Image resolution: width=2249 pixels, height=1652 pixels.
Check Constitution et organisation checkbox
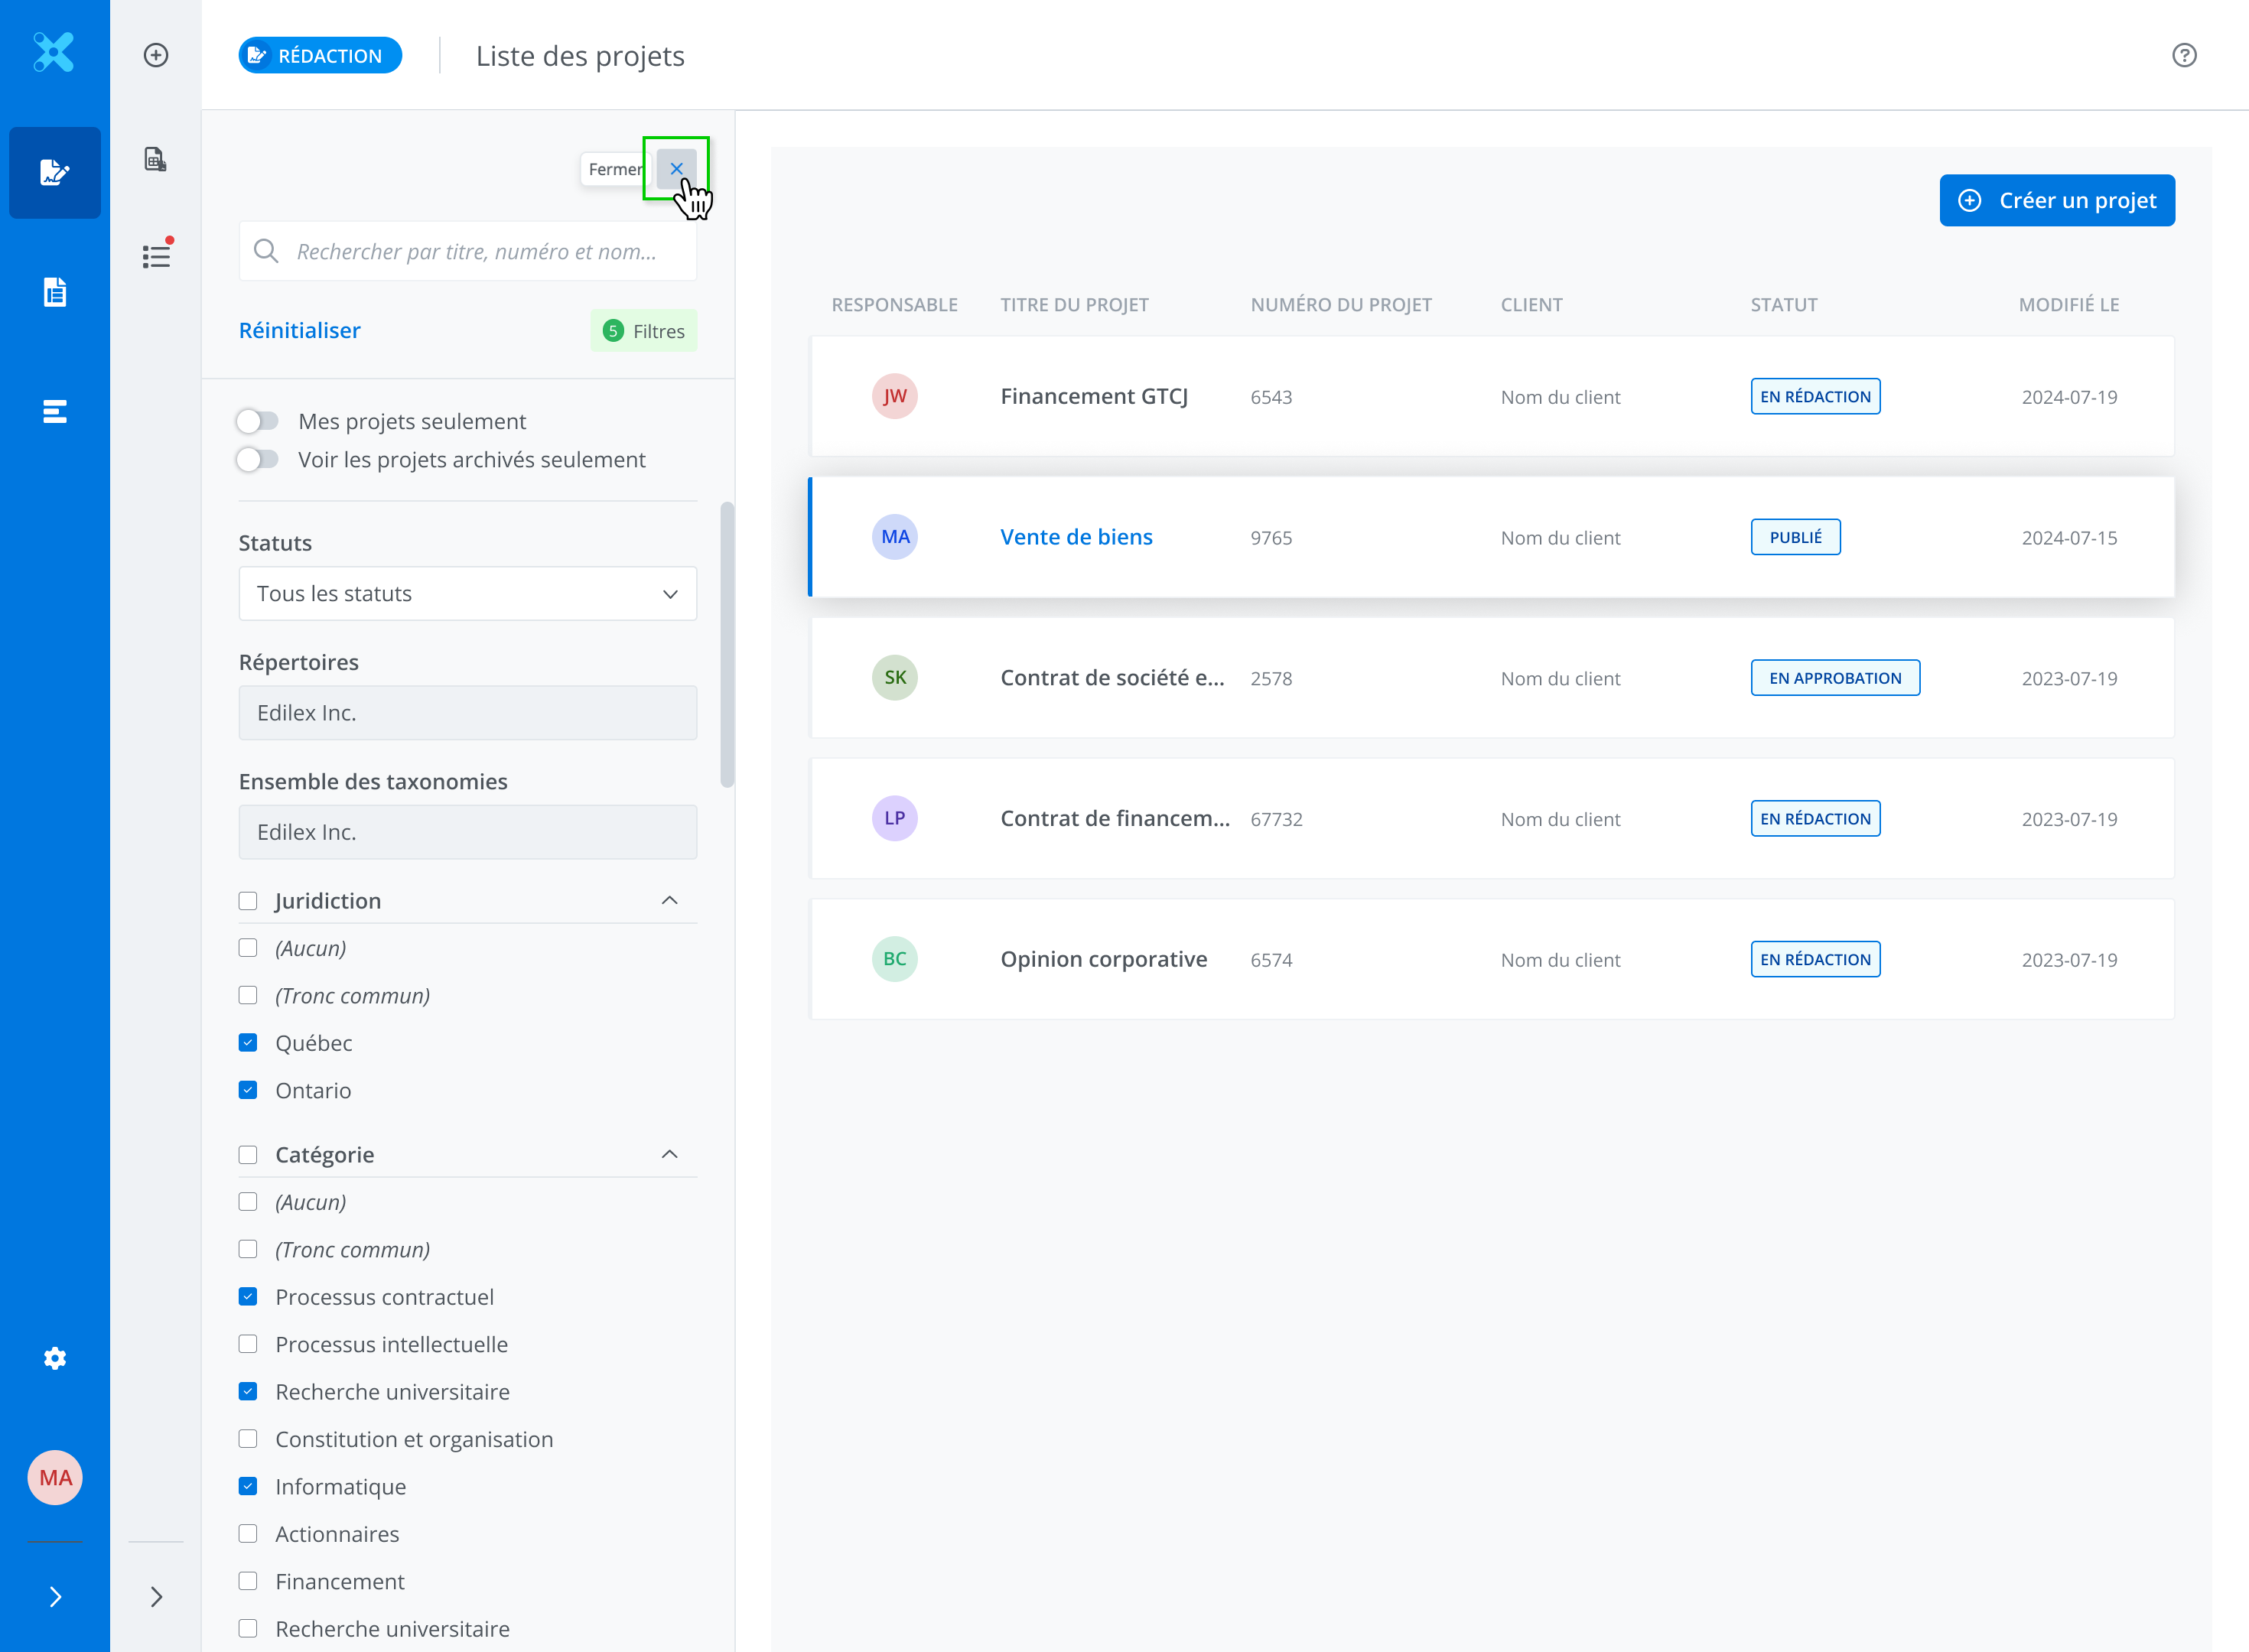(248, 1439)
